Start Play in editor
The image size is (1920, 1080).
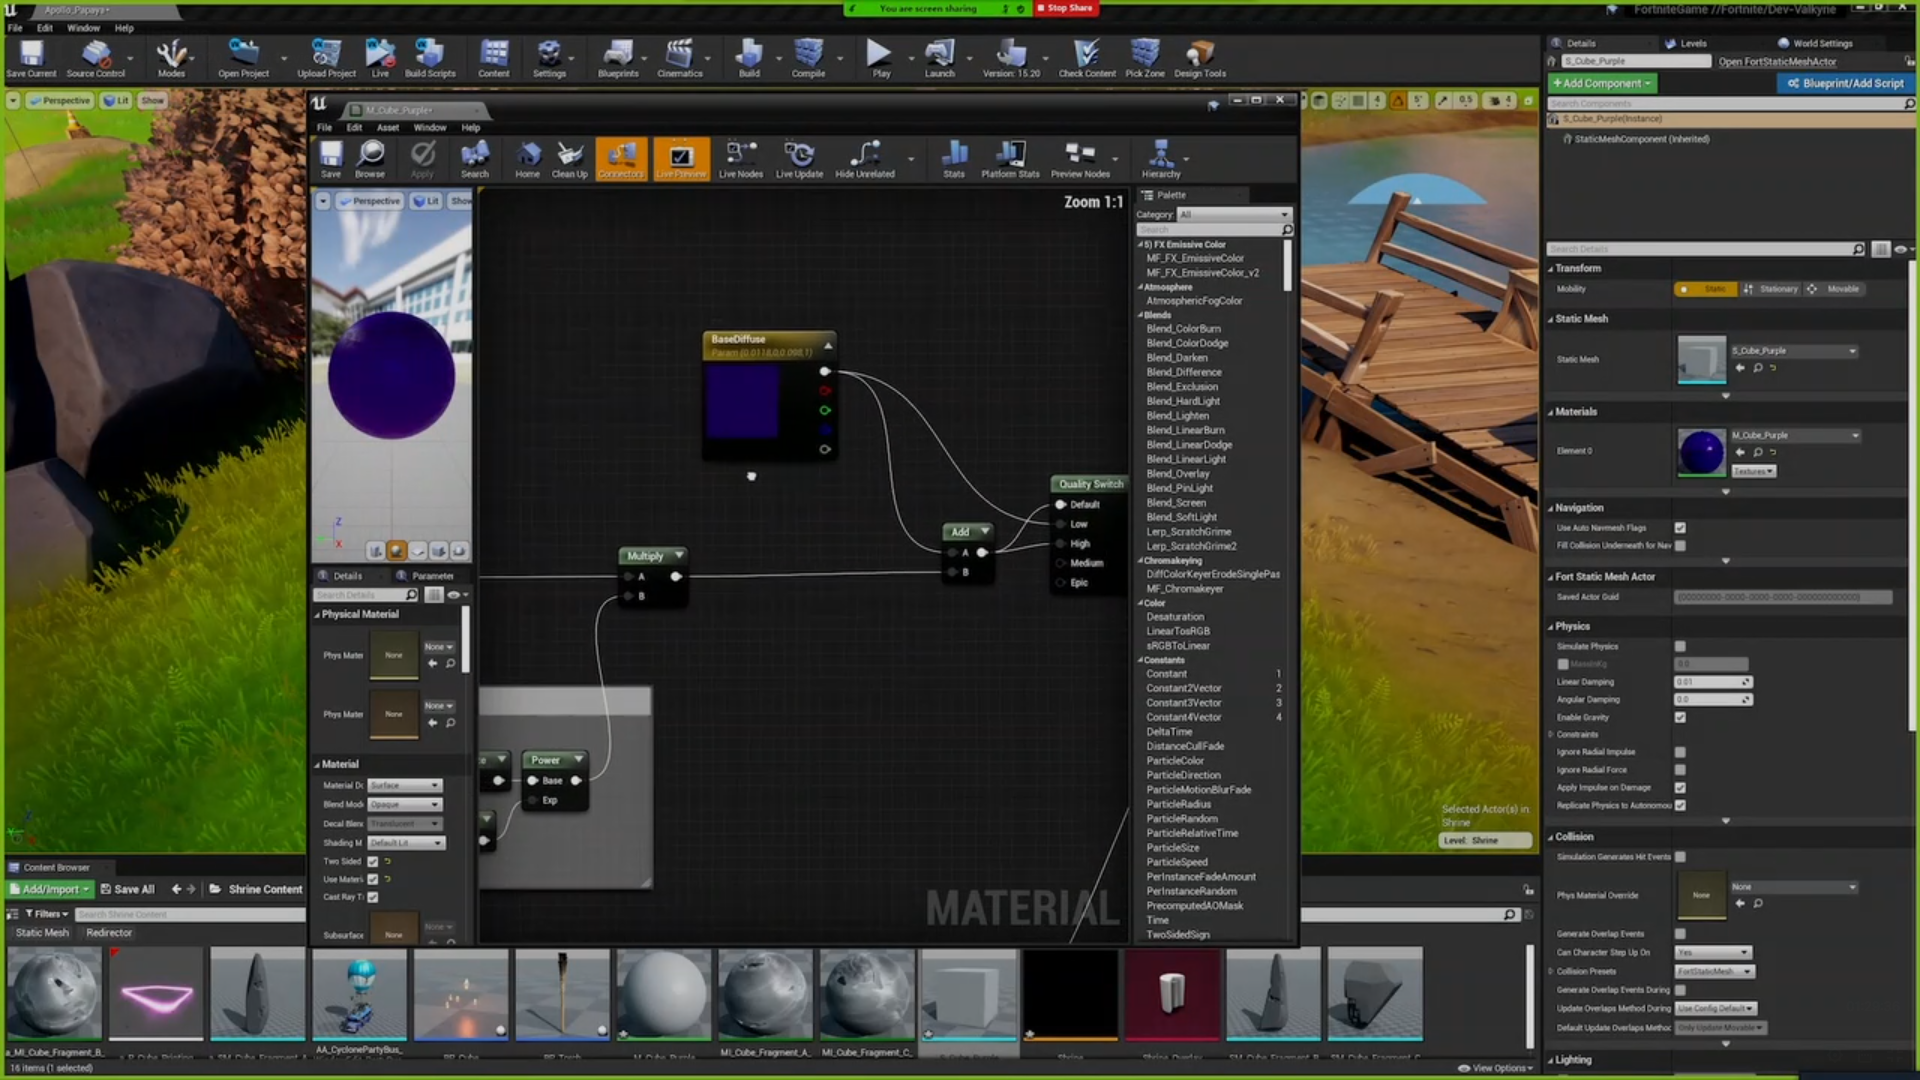pos(880,59)
